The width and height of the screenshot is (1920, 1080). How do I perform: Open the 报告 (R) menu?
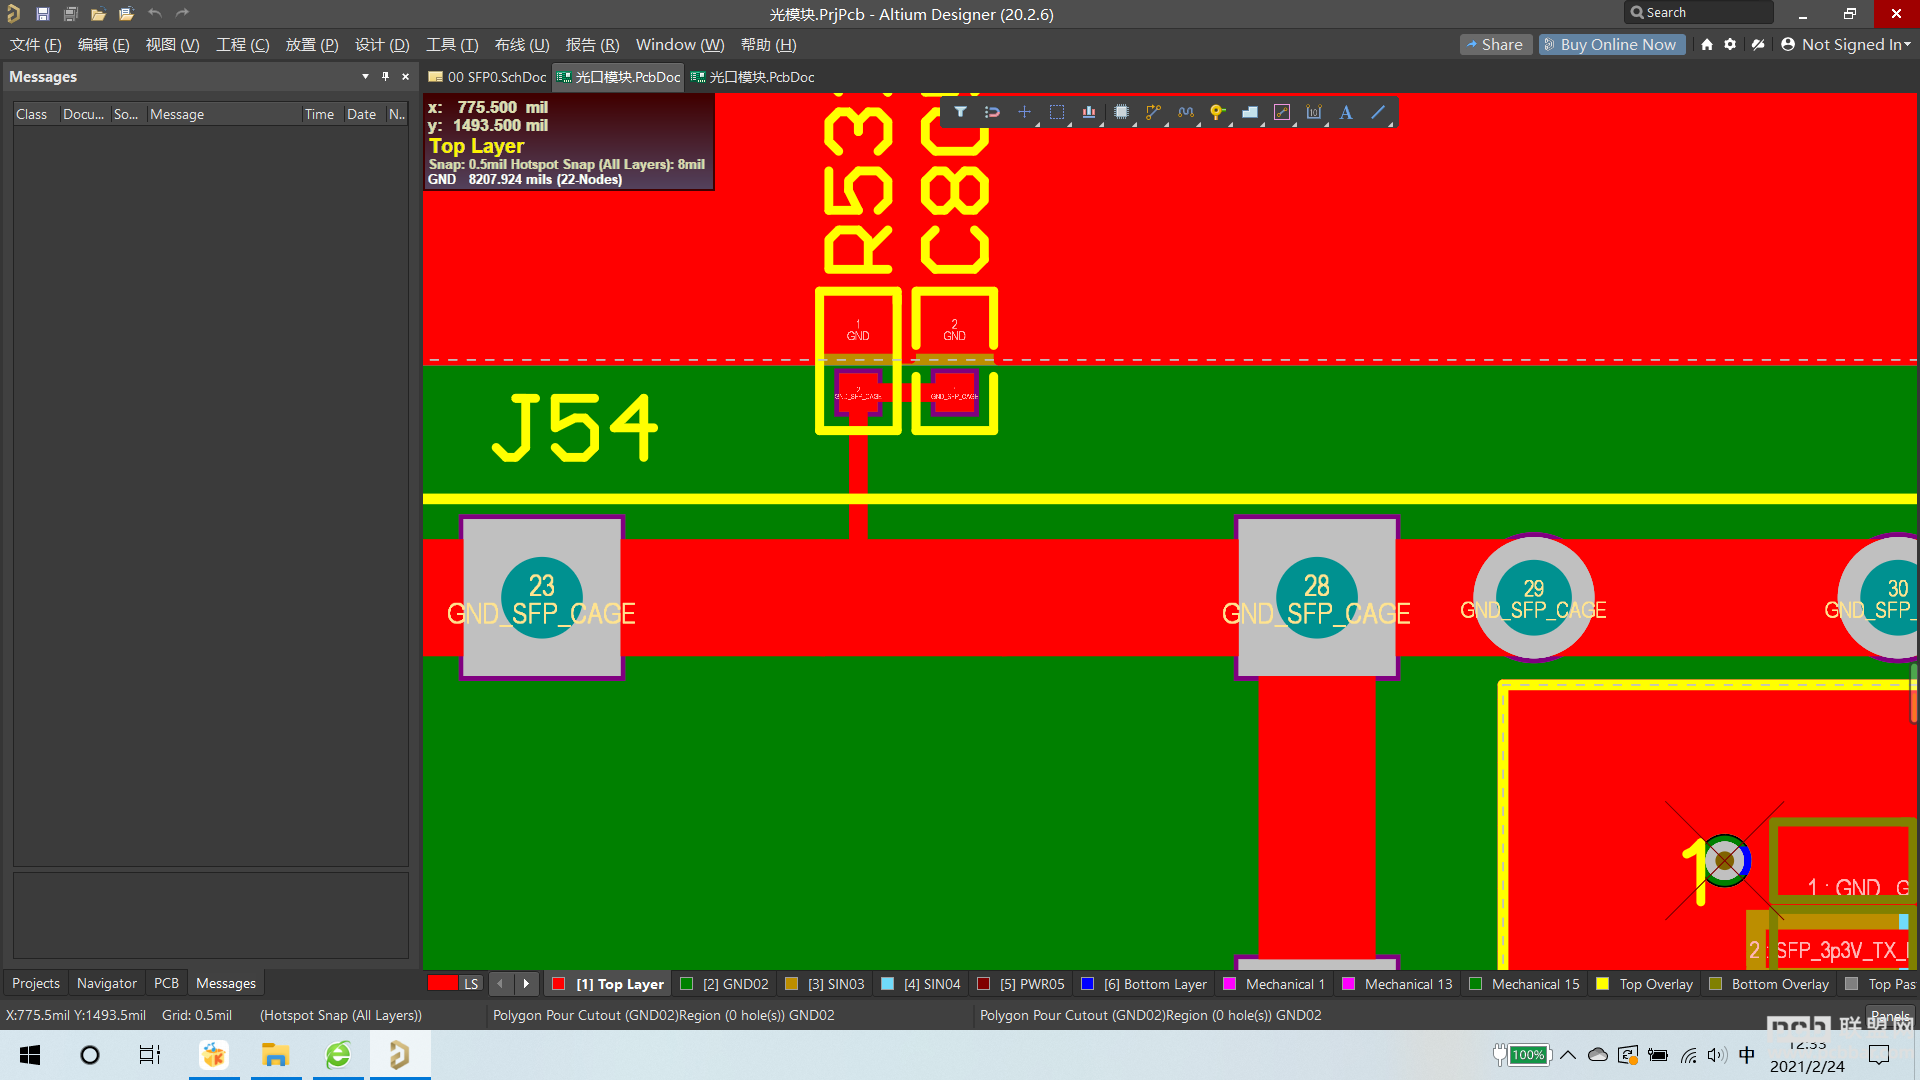(592, 45)
